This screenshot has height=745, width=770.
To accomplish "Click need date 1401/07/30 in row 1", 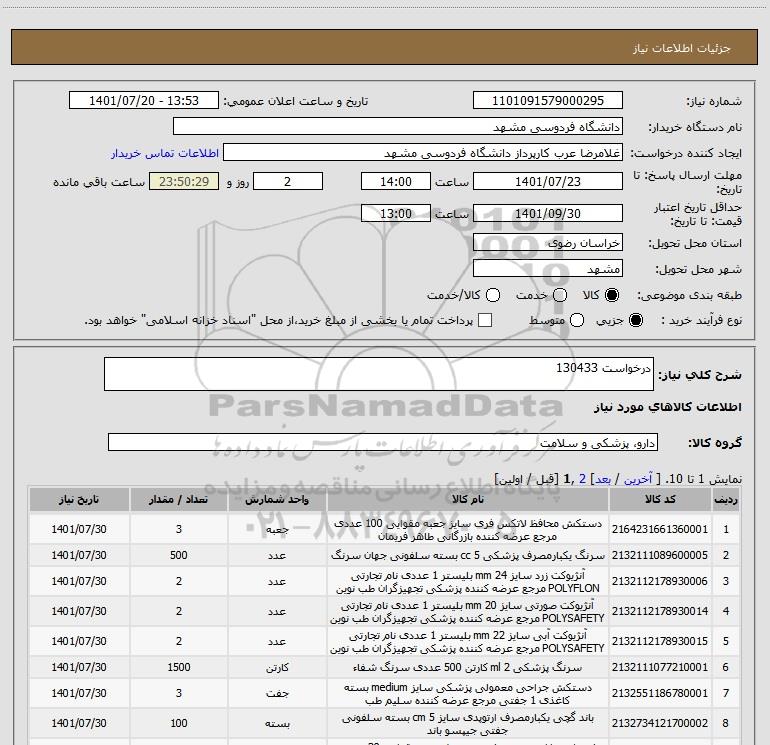I will (x=79, y=529).
